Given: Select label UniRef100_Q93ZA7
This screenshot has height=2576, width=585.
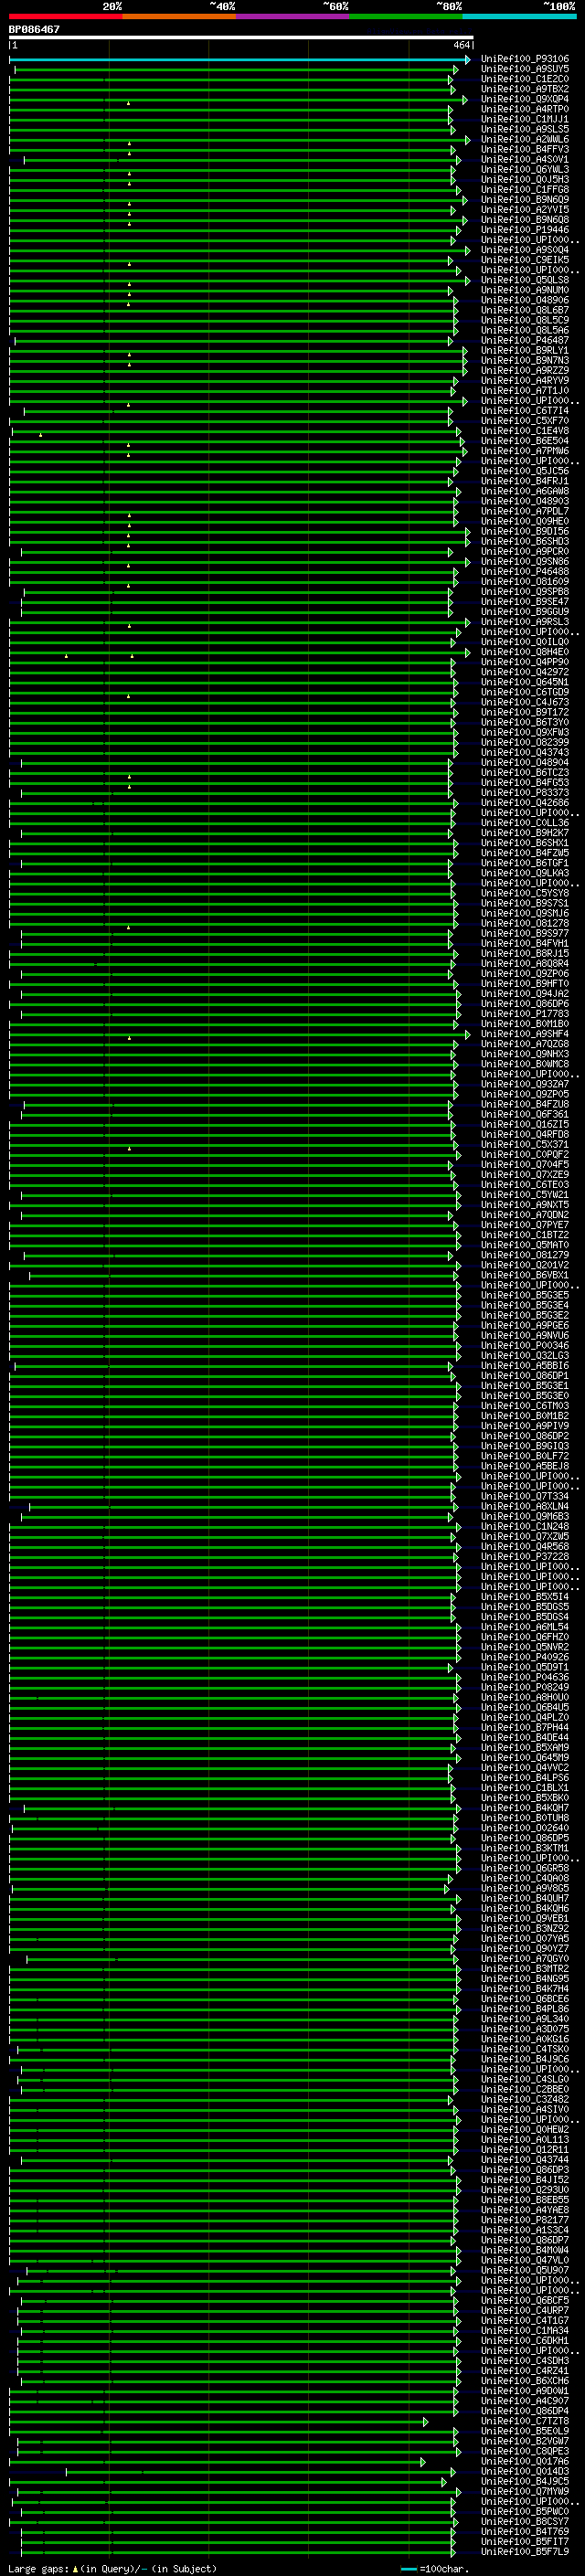Looking at the screenshot, I should 525,1085.
